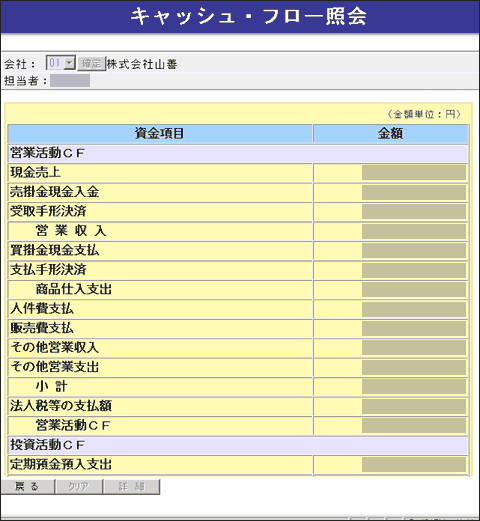Click the 現金売上 amount cell

point(414,173)
